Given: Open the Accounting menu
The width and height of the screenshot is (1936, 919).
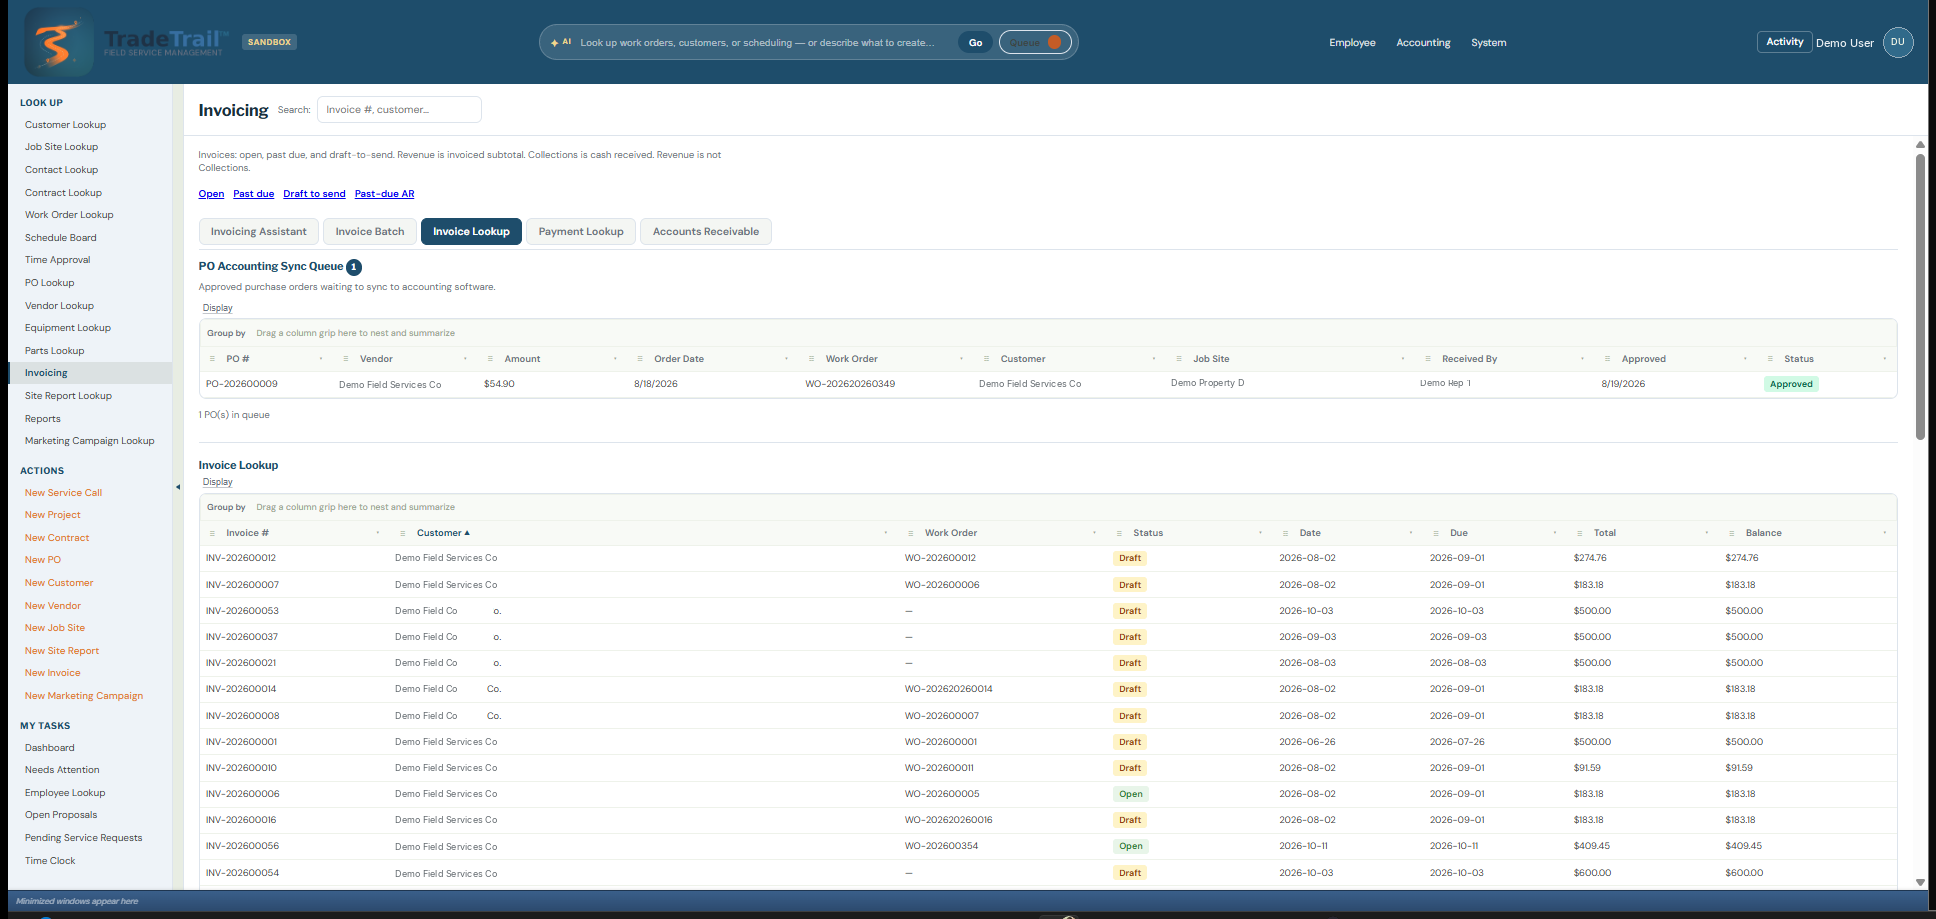Looking at the screenshot, I should [x=1423, y=43].
